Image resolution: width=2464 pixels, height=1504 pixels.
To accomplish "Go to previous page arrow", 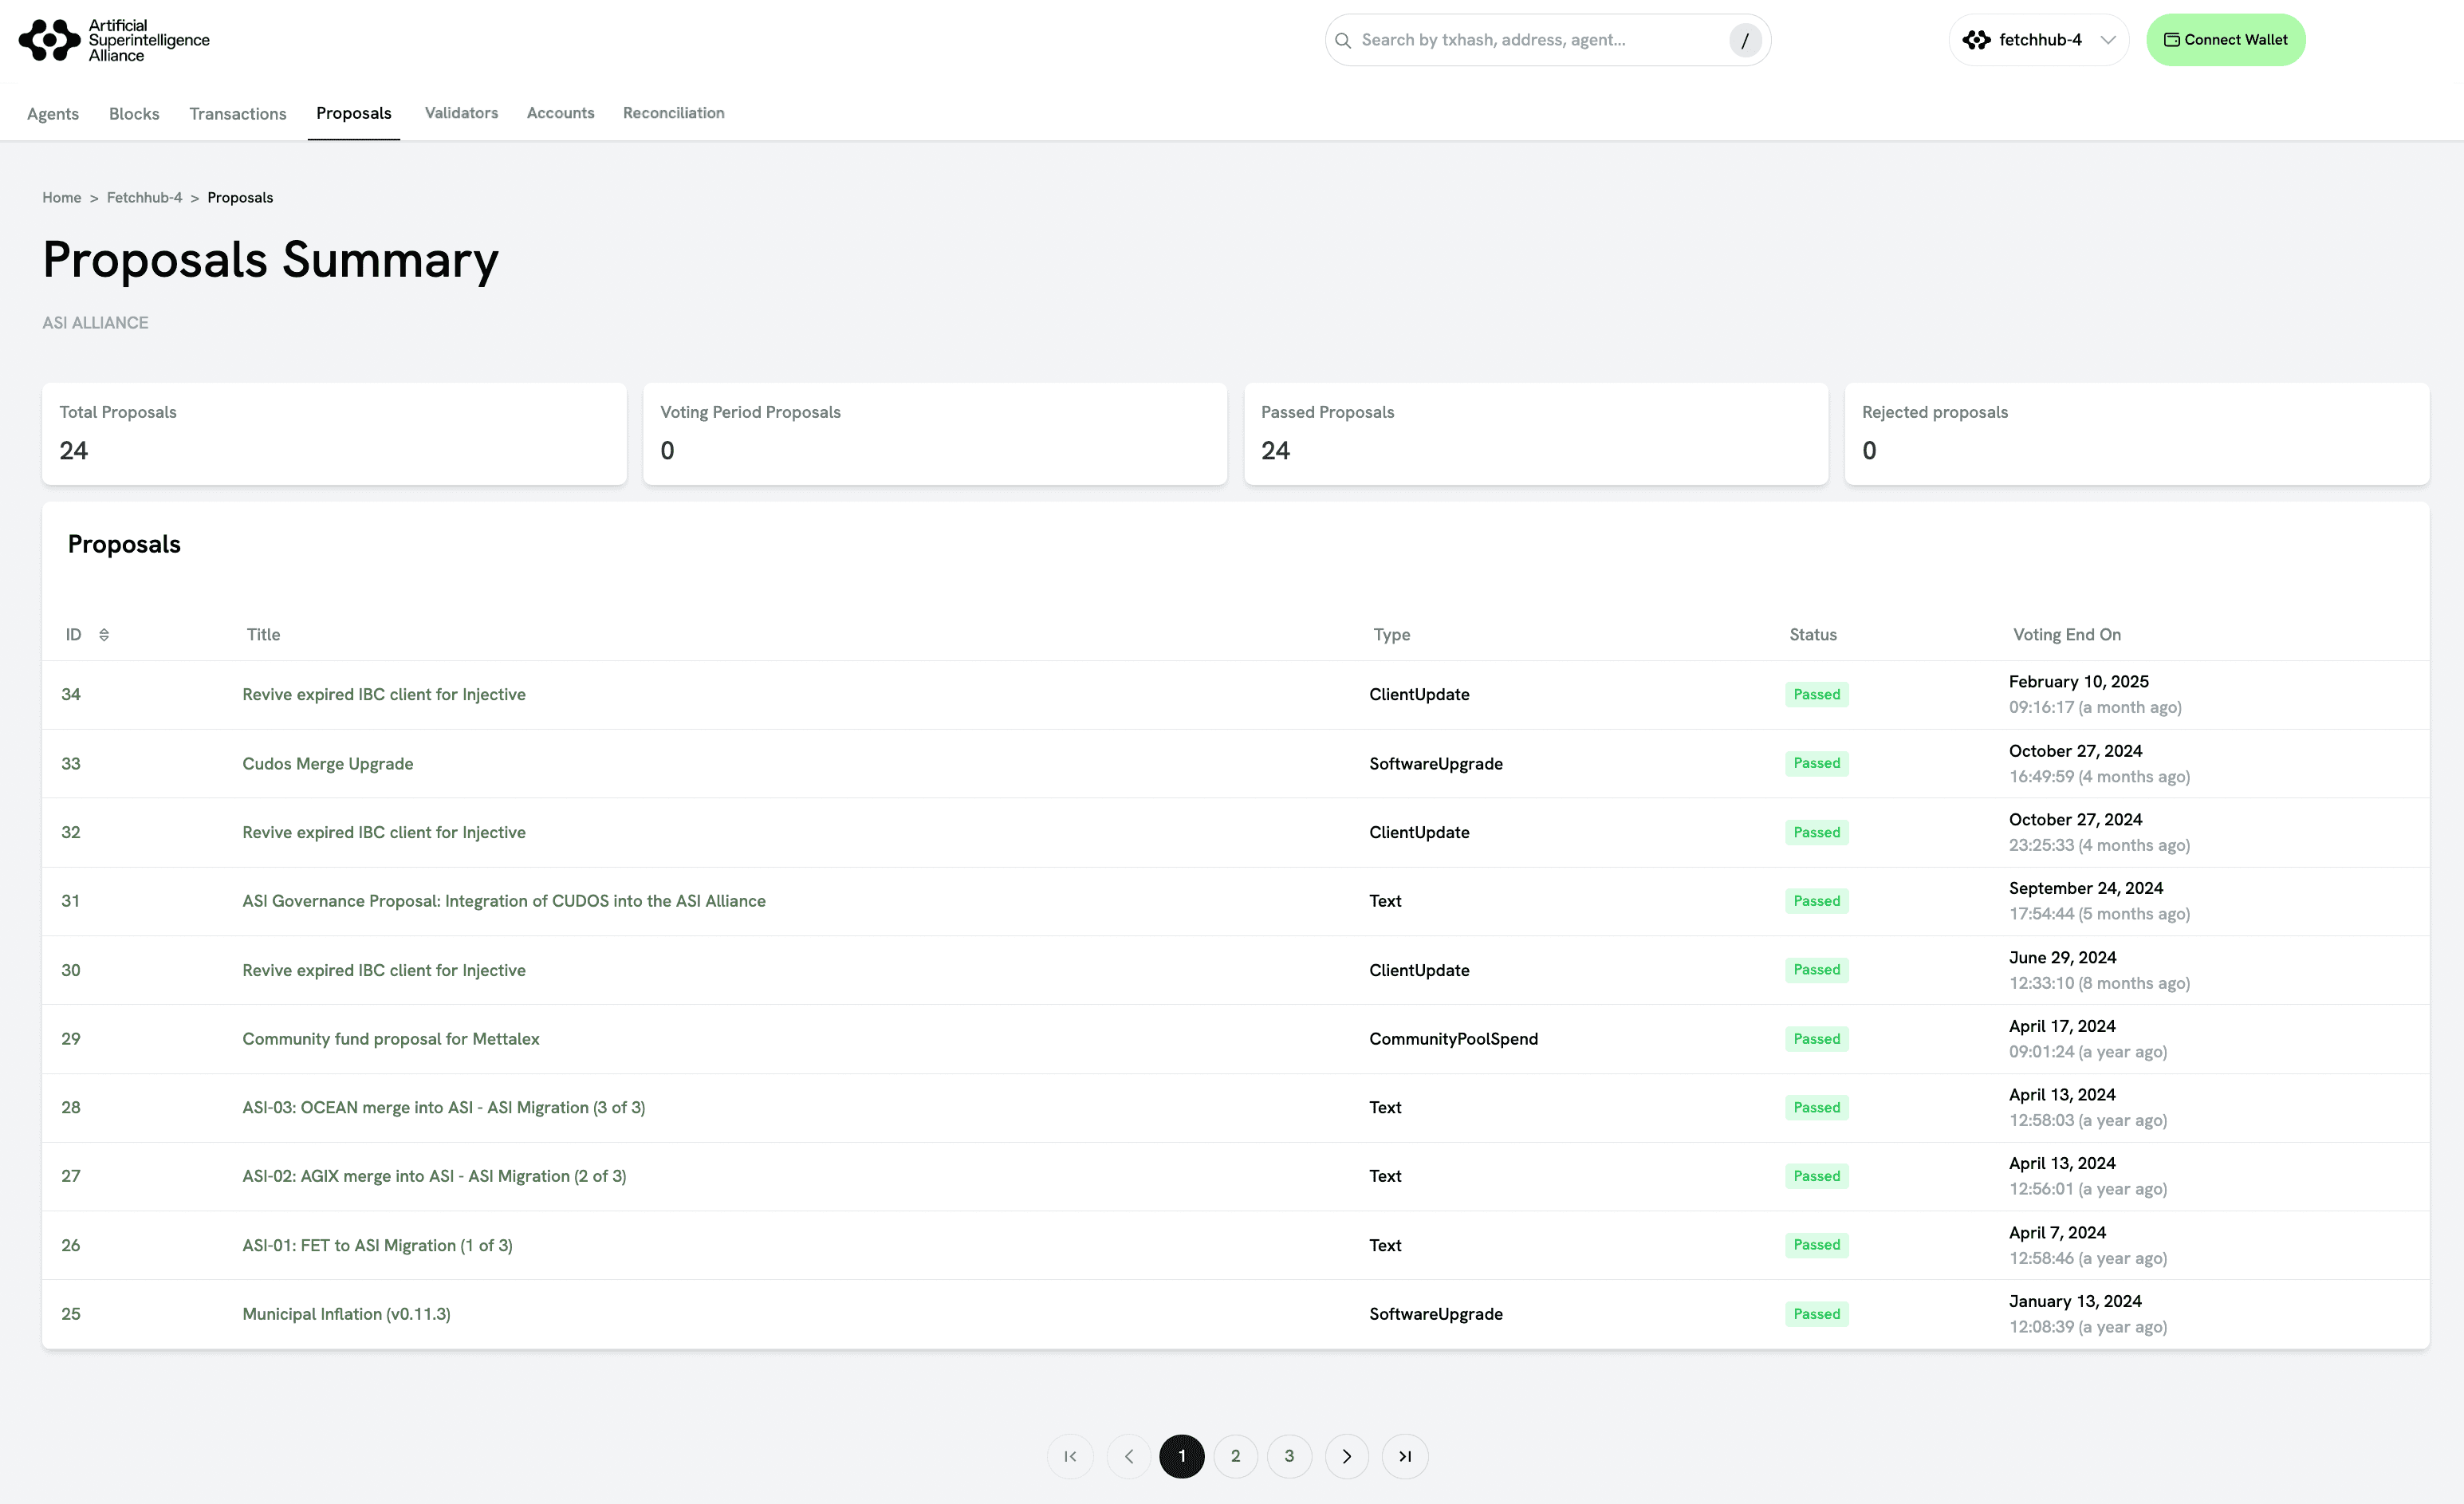I will point(1129,1456).
